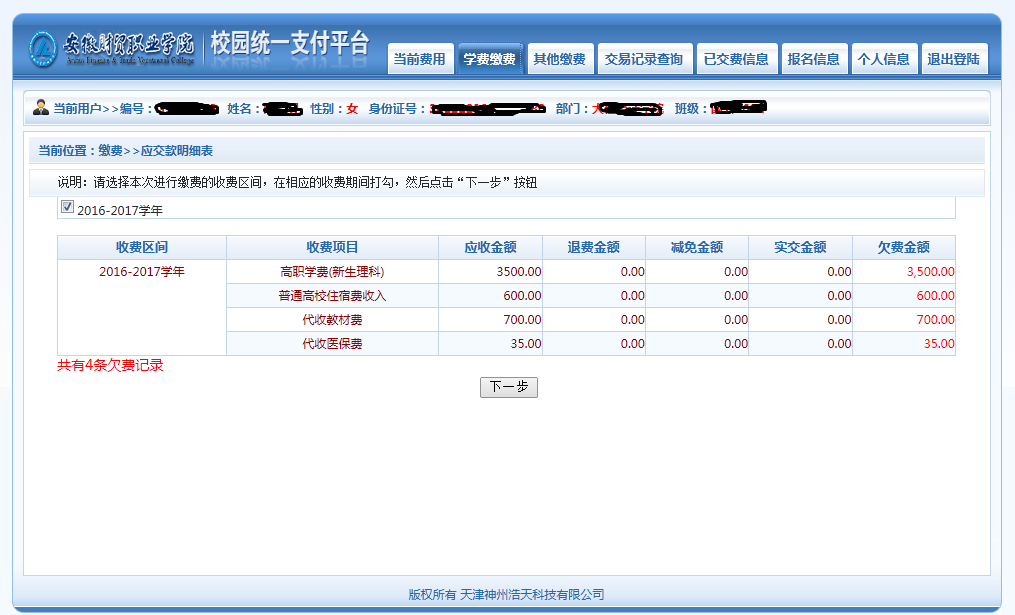
Task: Go to 交易记录查询 tab
Action: [x=644, y=59]
